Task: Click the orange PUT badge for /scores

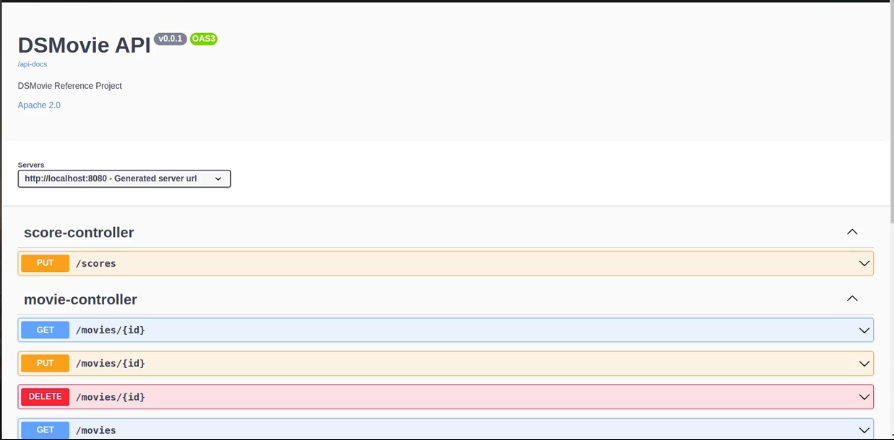Action: tap(45, 263)
